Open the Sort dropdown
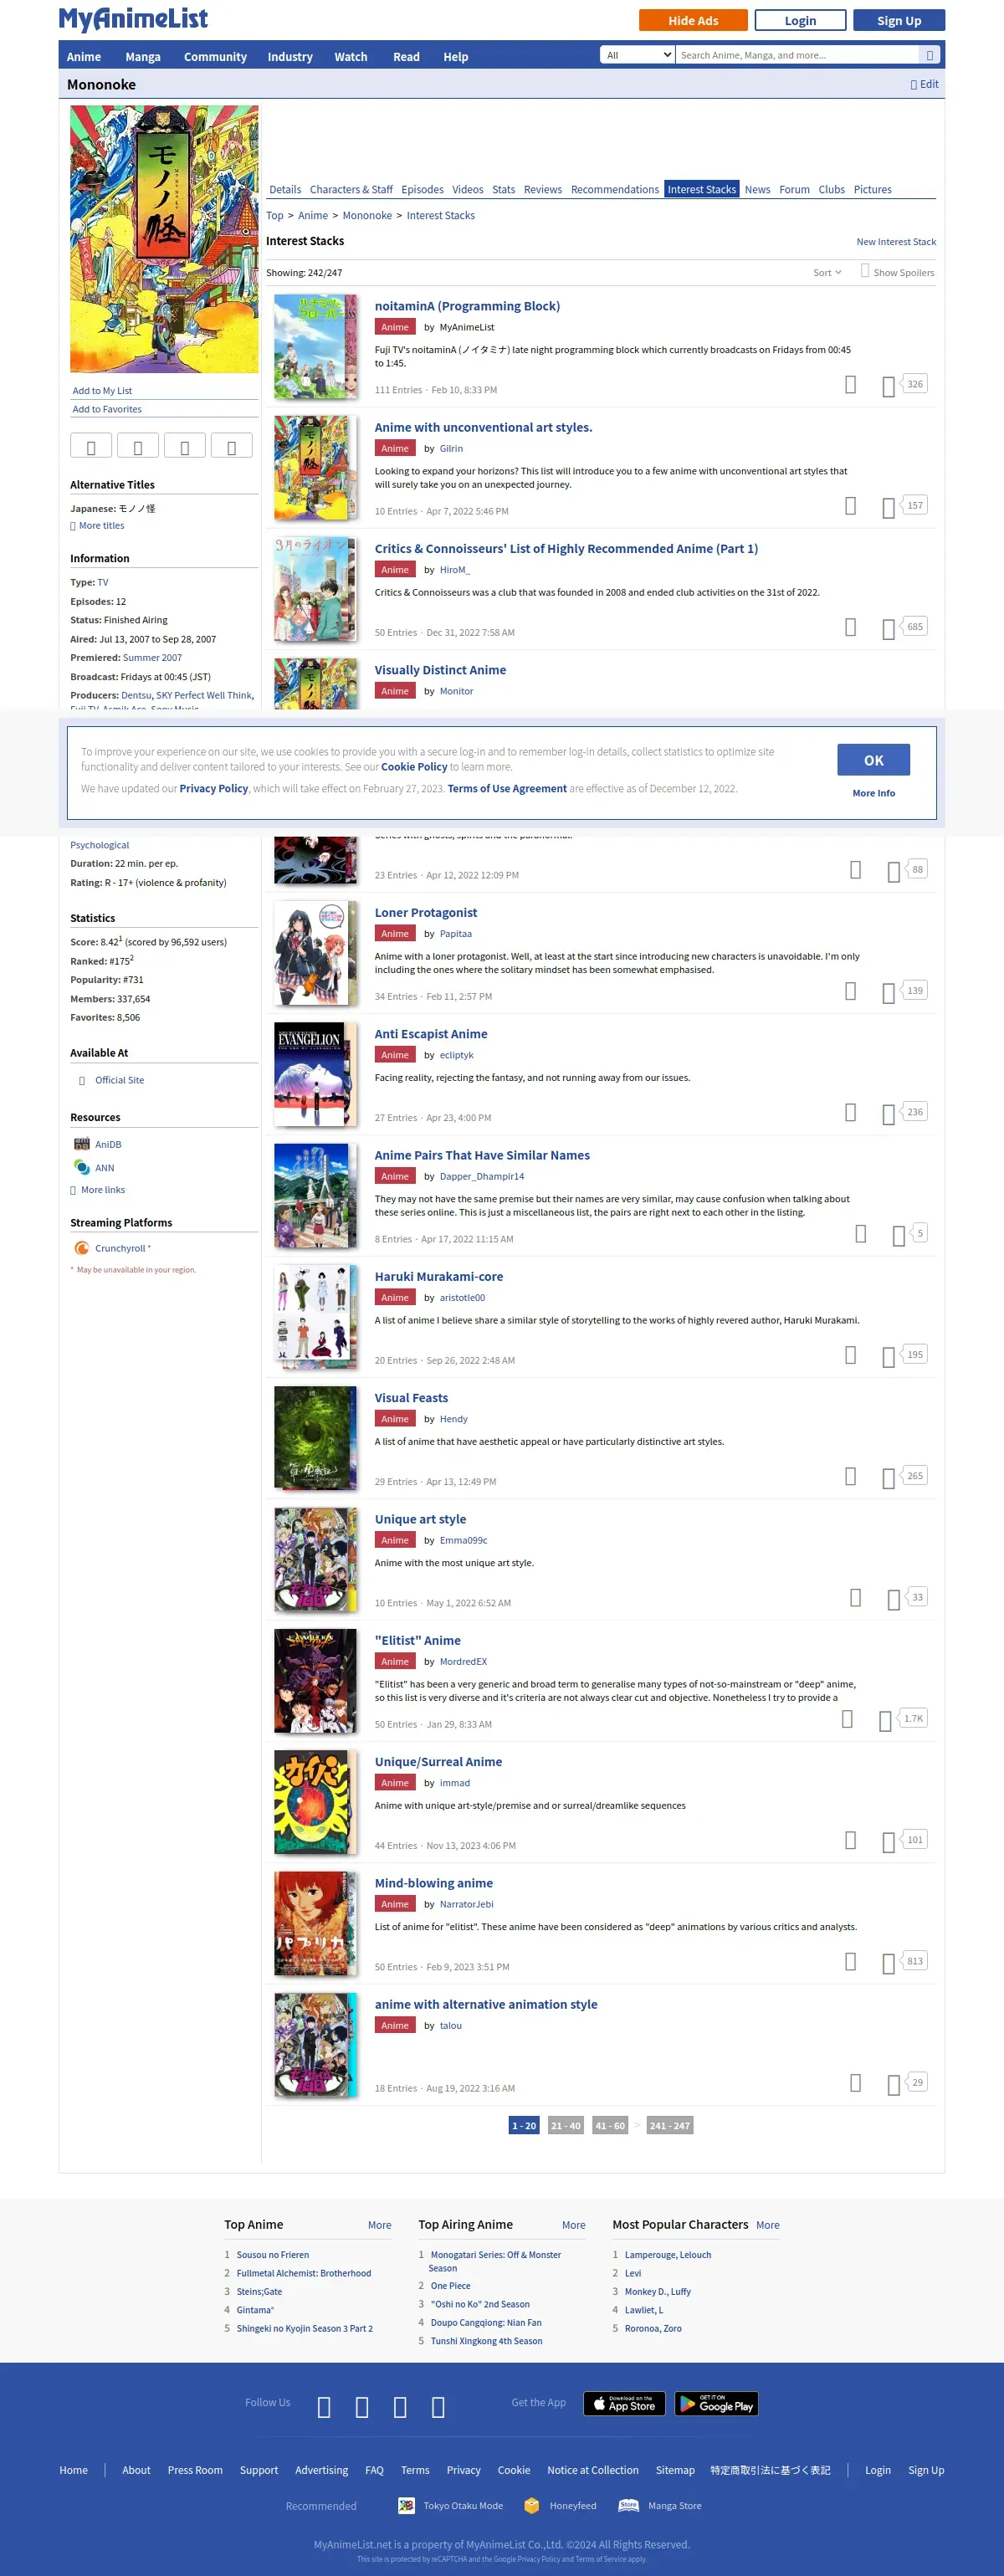Image resolution: width=1004 pixels, height=2576 pixels. pos(827,272)
